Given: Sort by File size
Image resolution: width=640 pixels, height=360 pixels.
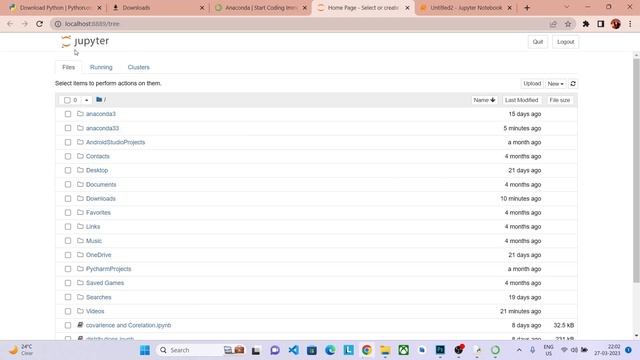Looking at the screenshot, I should pyautogui.click(x=560, y=100).
